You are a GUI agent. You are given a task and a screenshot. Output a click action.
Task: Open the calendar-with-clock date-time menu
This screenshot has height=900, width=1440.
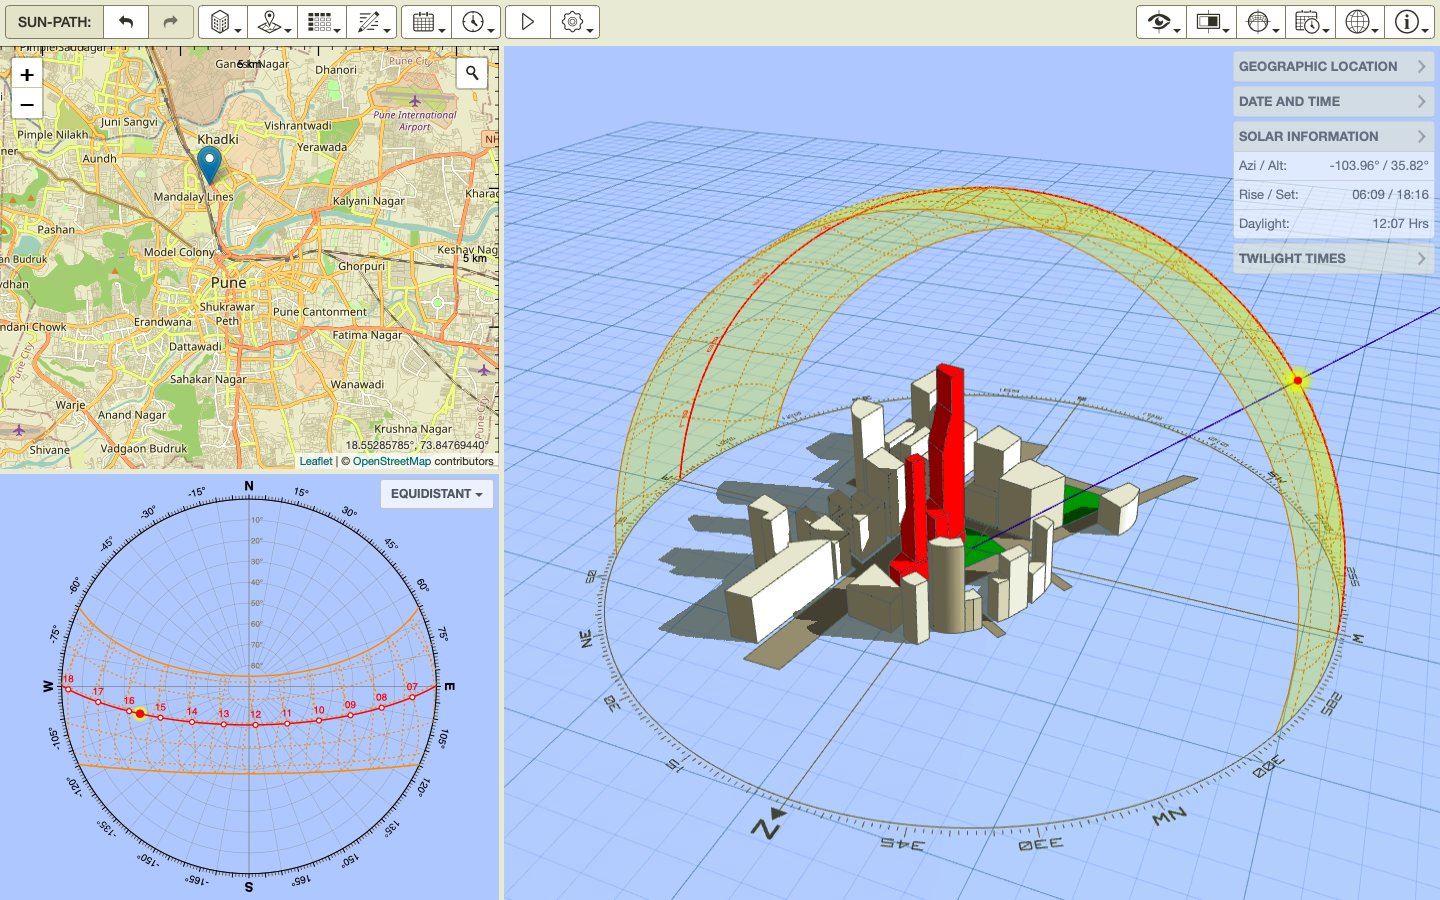click(1310, 22)
